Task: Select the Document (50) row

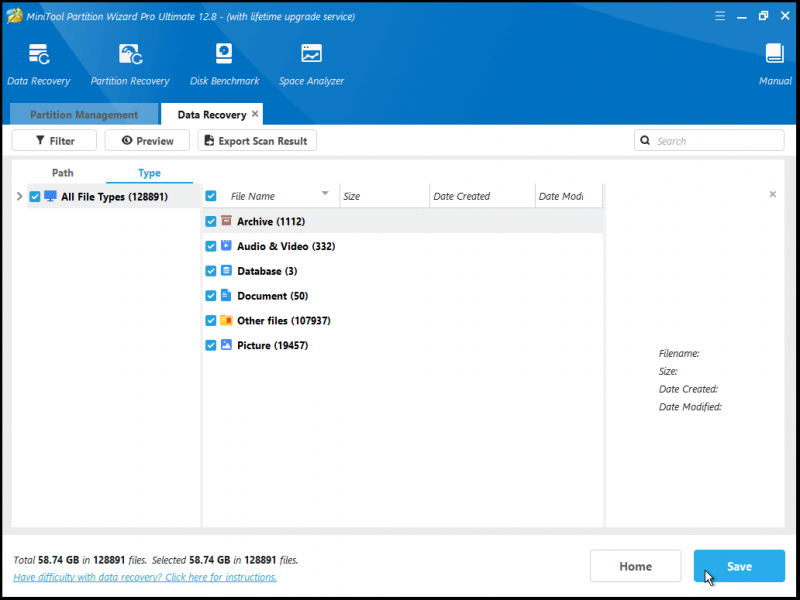Action: pos(403,296)
